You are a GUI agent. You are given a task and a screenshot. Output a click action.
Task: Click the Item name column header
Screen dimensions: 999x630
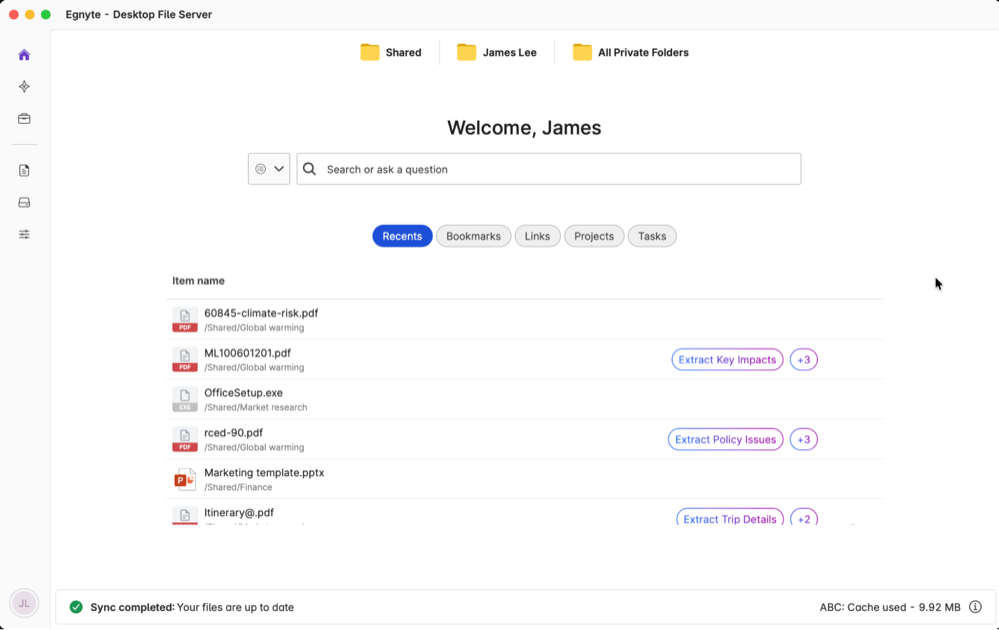coord(198,280)
